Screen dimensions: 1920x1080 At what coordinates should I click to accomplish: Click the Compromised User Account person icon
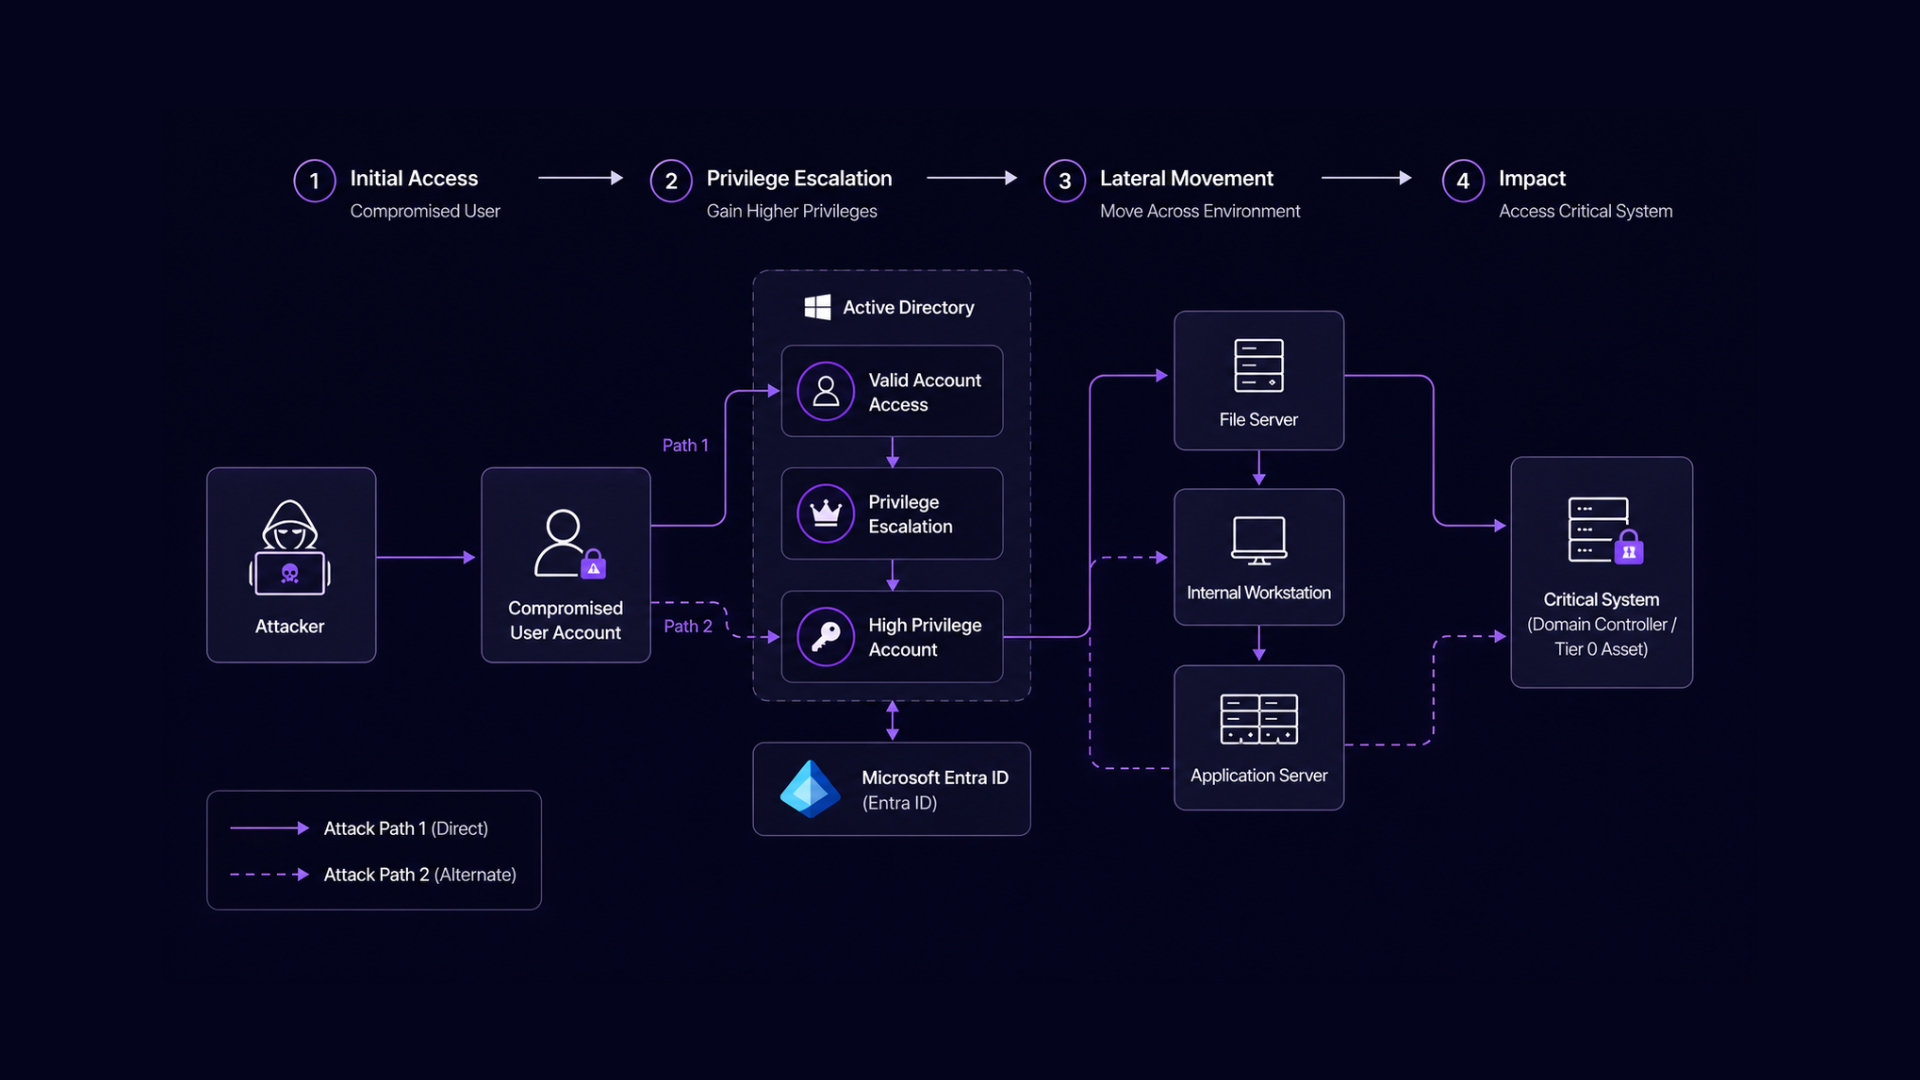[x=565, y=545]
